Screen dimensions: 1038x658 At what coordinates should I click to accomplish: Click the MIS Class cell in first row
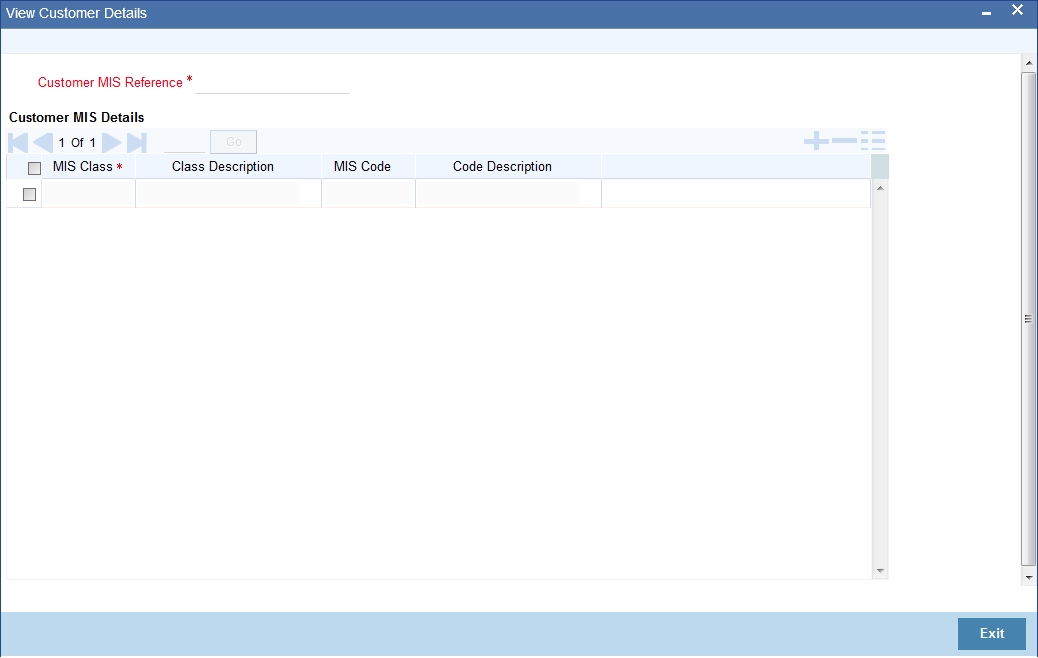point(88,193)
